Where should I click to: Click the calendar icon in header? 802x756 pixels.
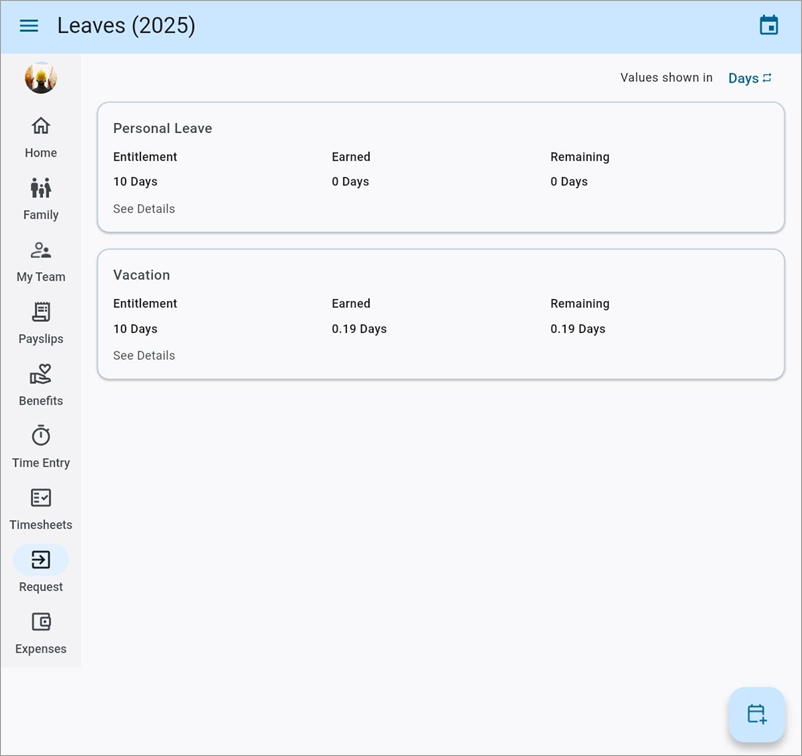tap(768, 26)
